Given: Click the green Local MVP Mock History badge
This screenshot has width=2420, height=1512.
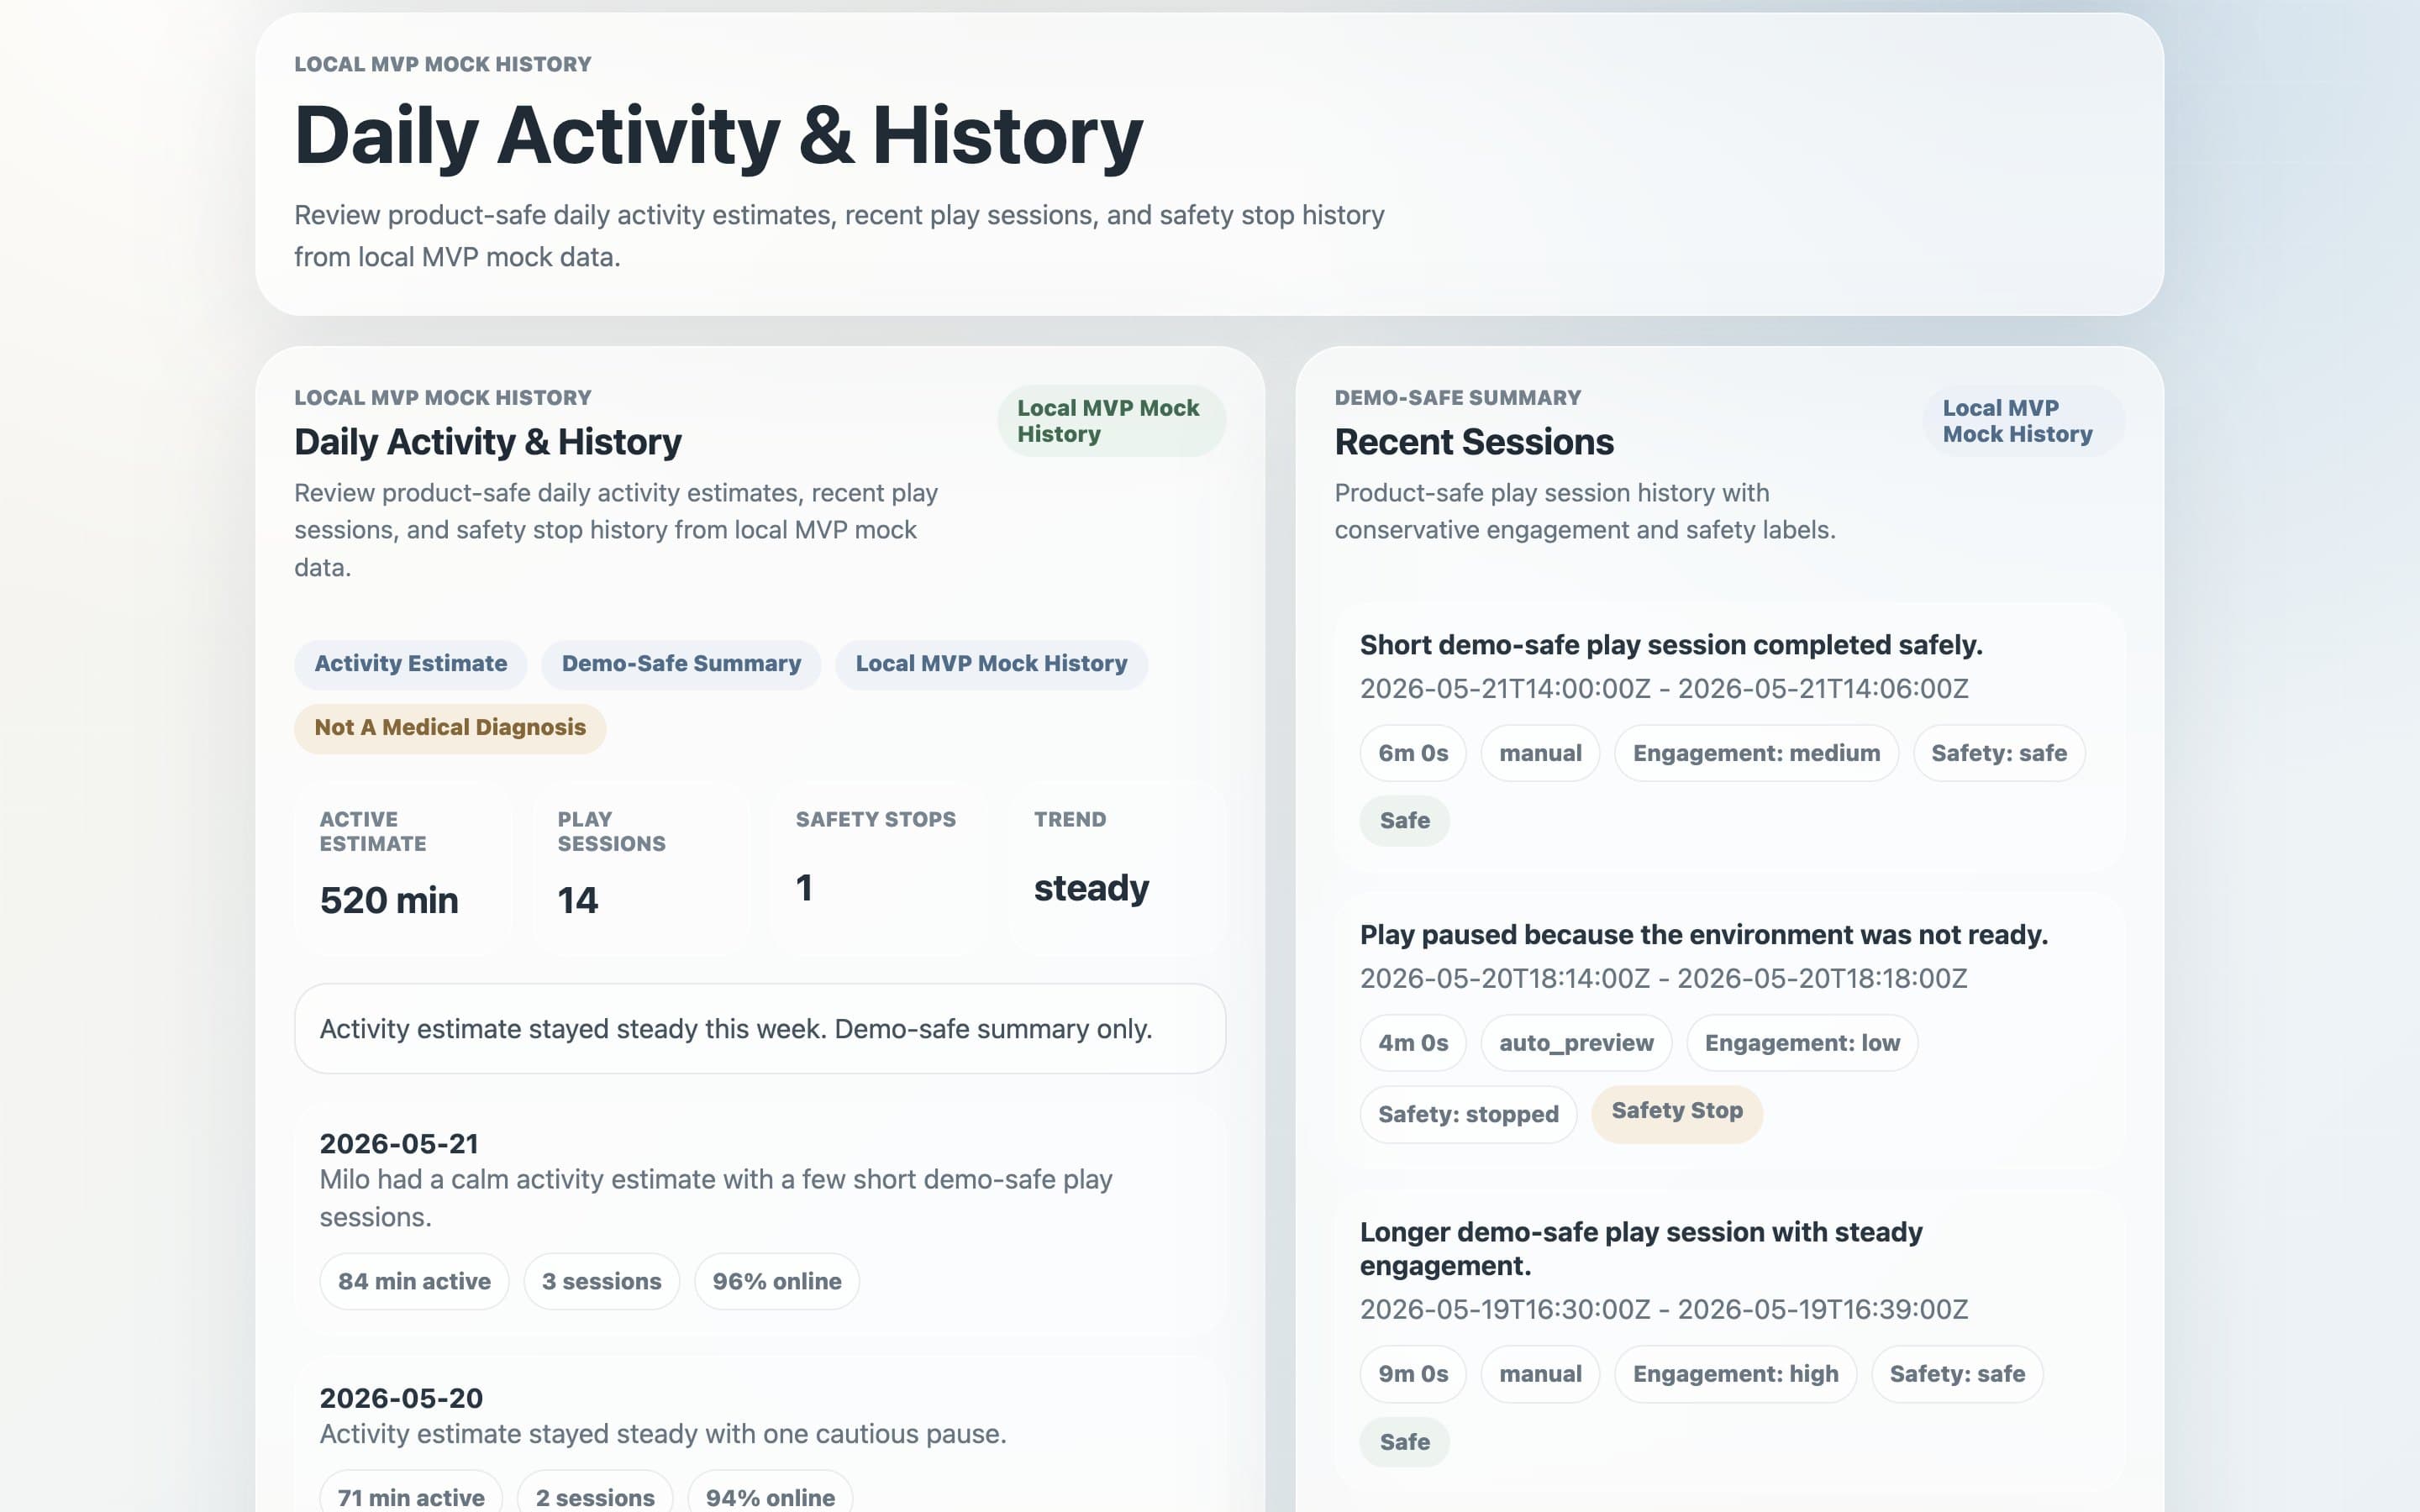Looking at the screenshot, I should 1111,421.
